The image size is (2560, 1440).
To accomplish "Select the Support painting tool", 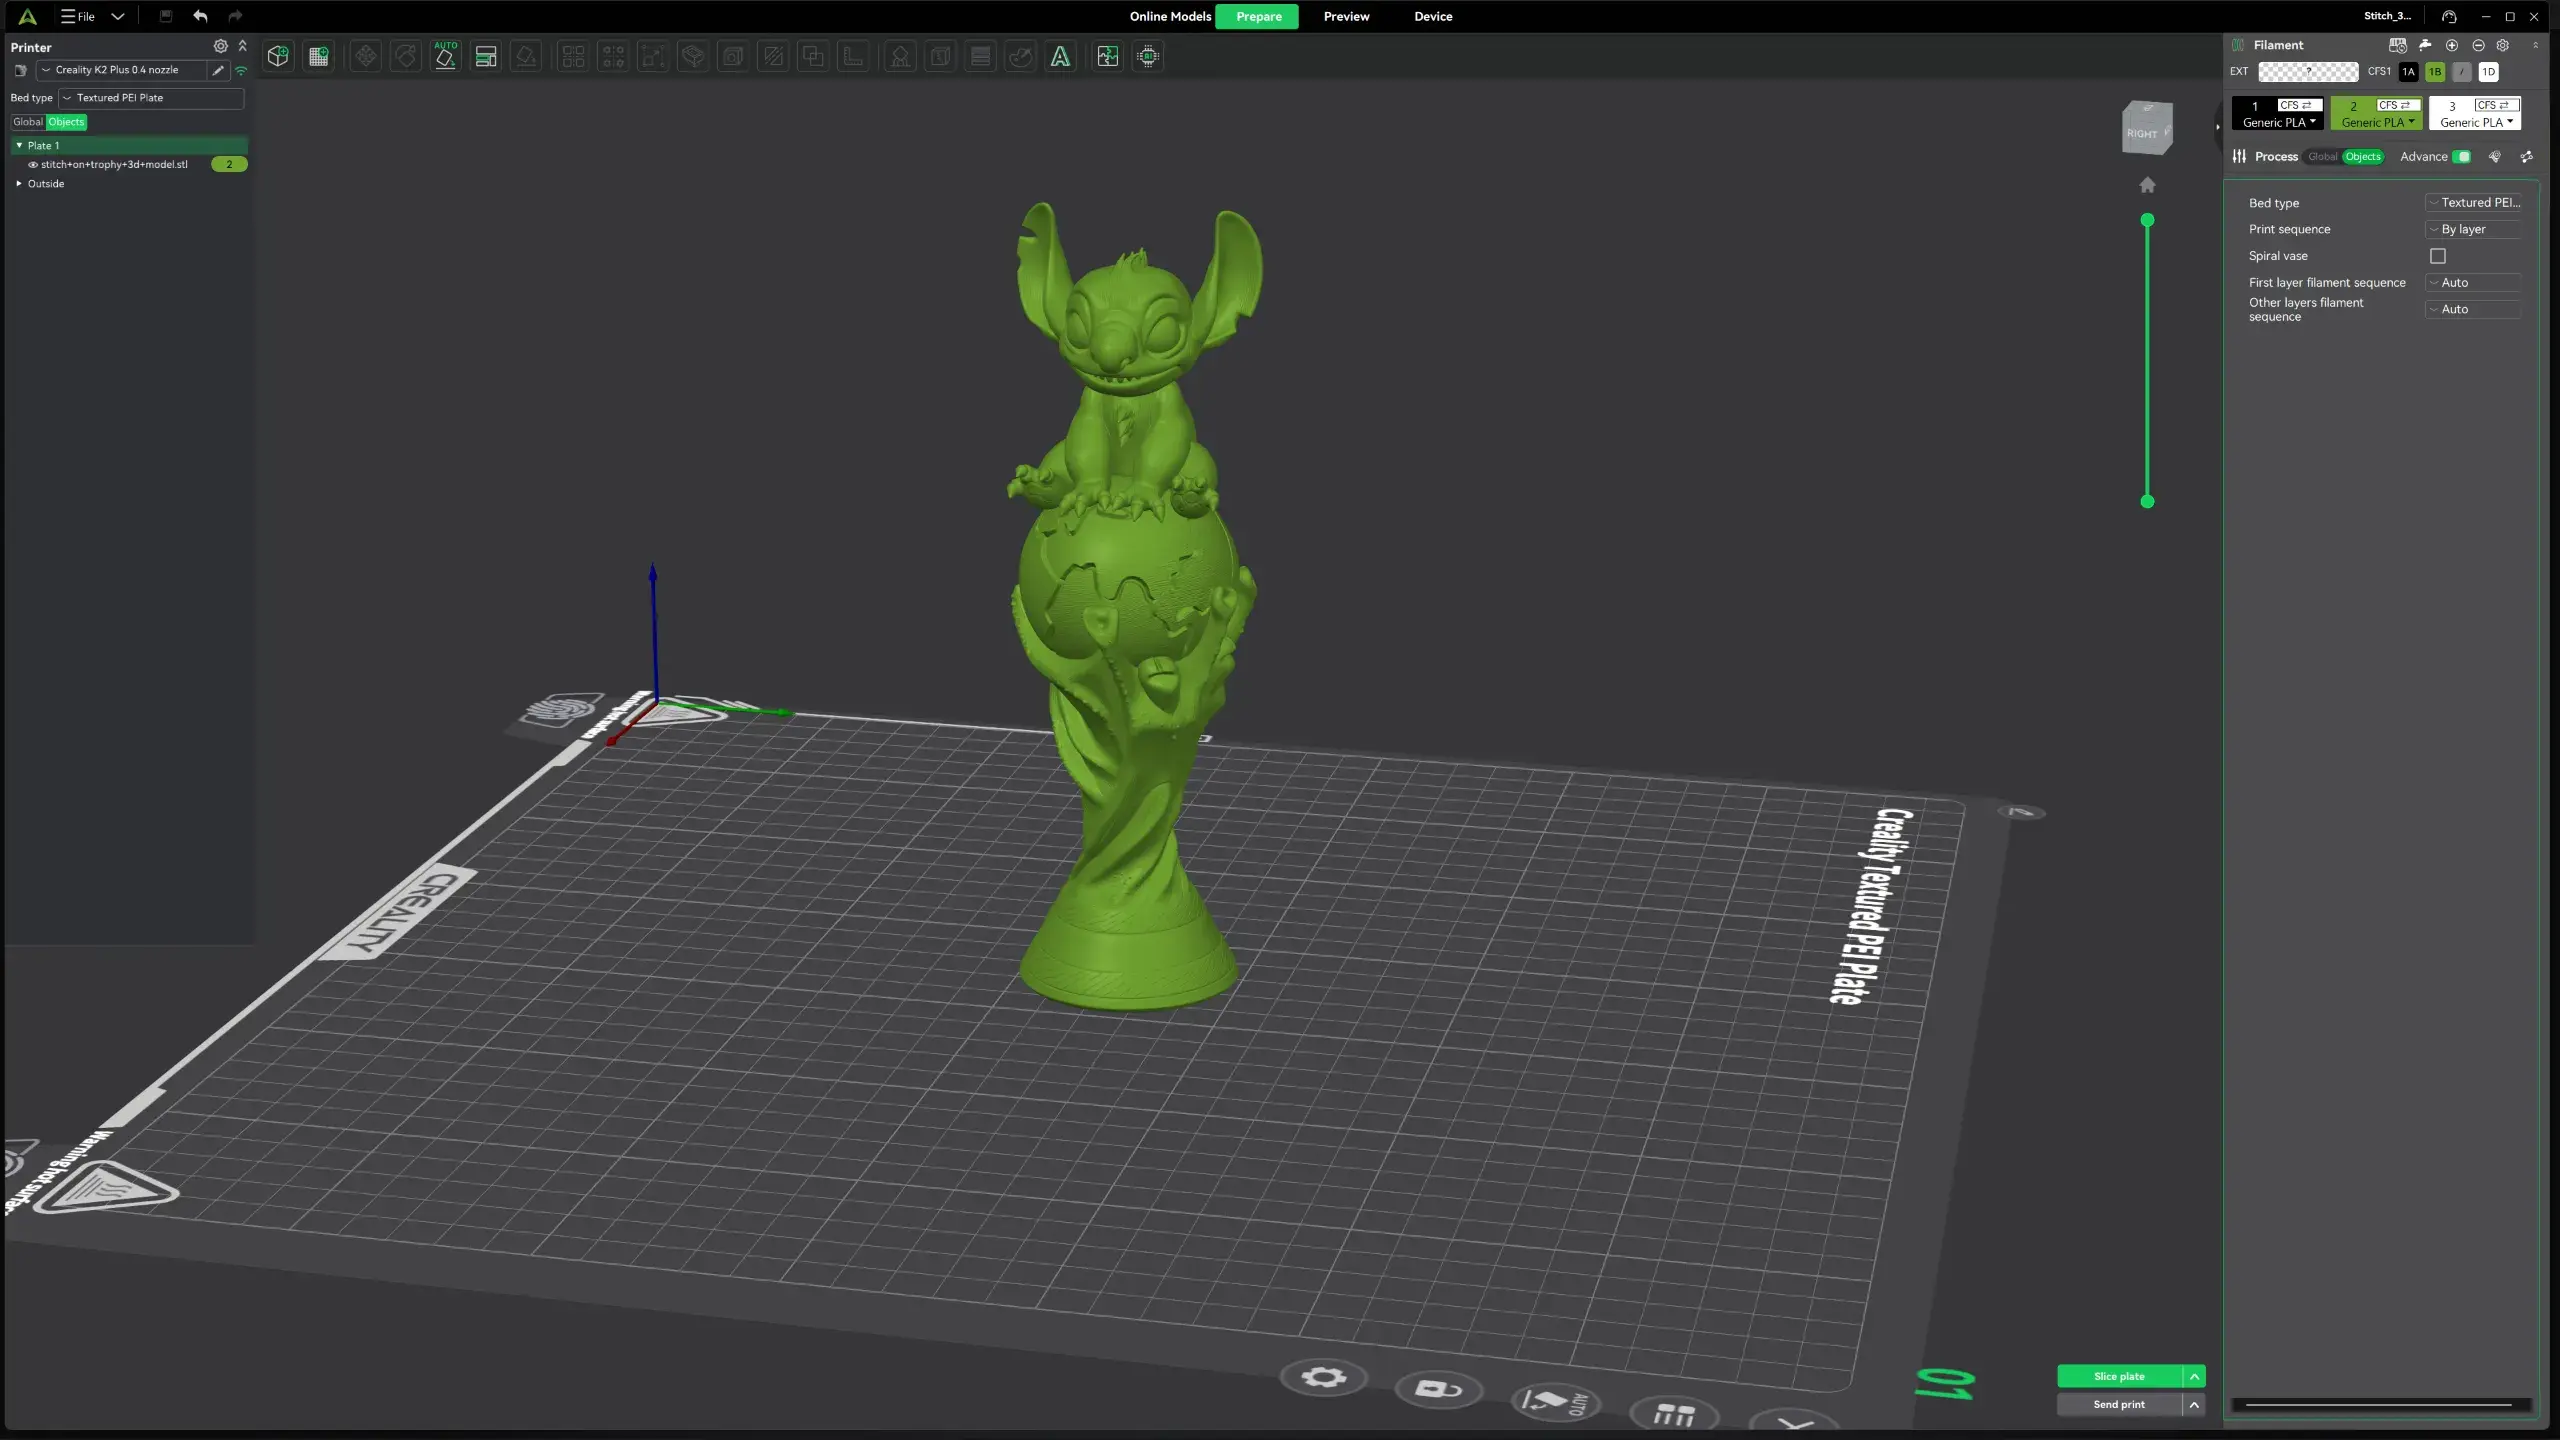I will point(900,57).
